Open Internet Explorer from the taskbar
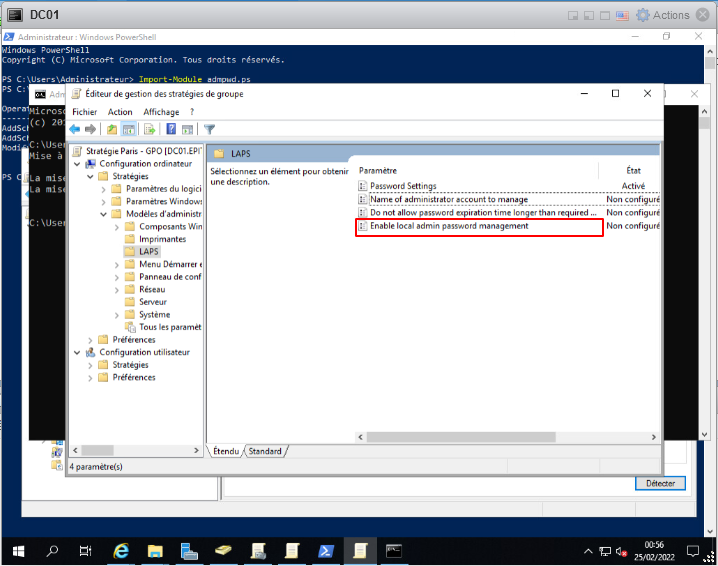 (x=121, y=551)
